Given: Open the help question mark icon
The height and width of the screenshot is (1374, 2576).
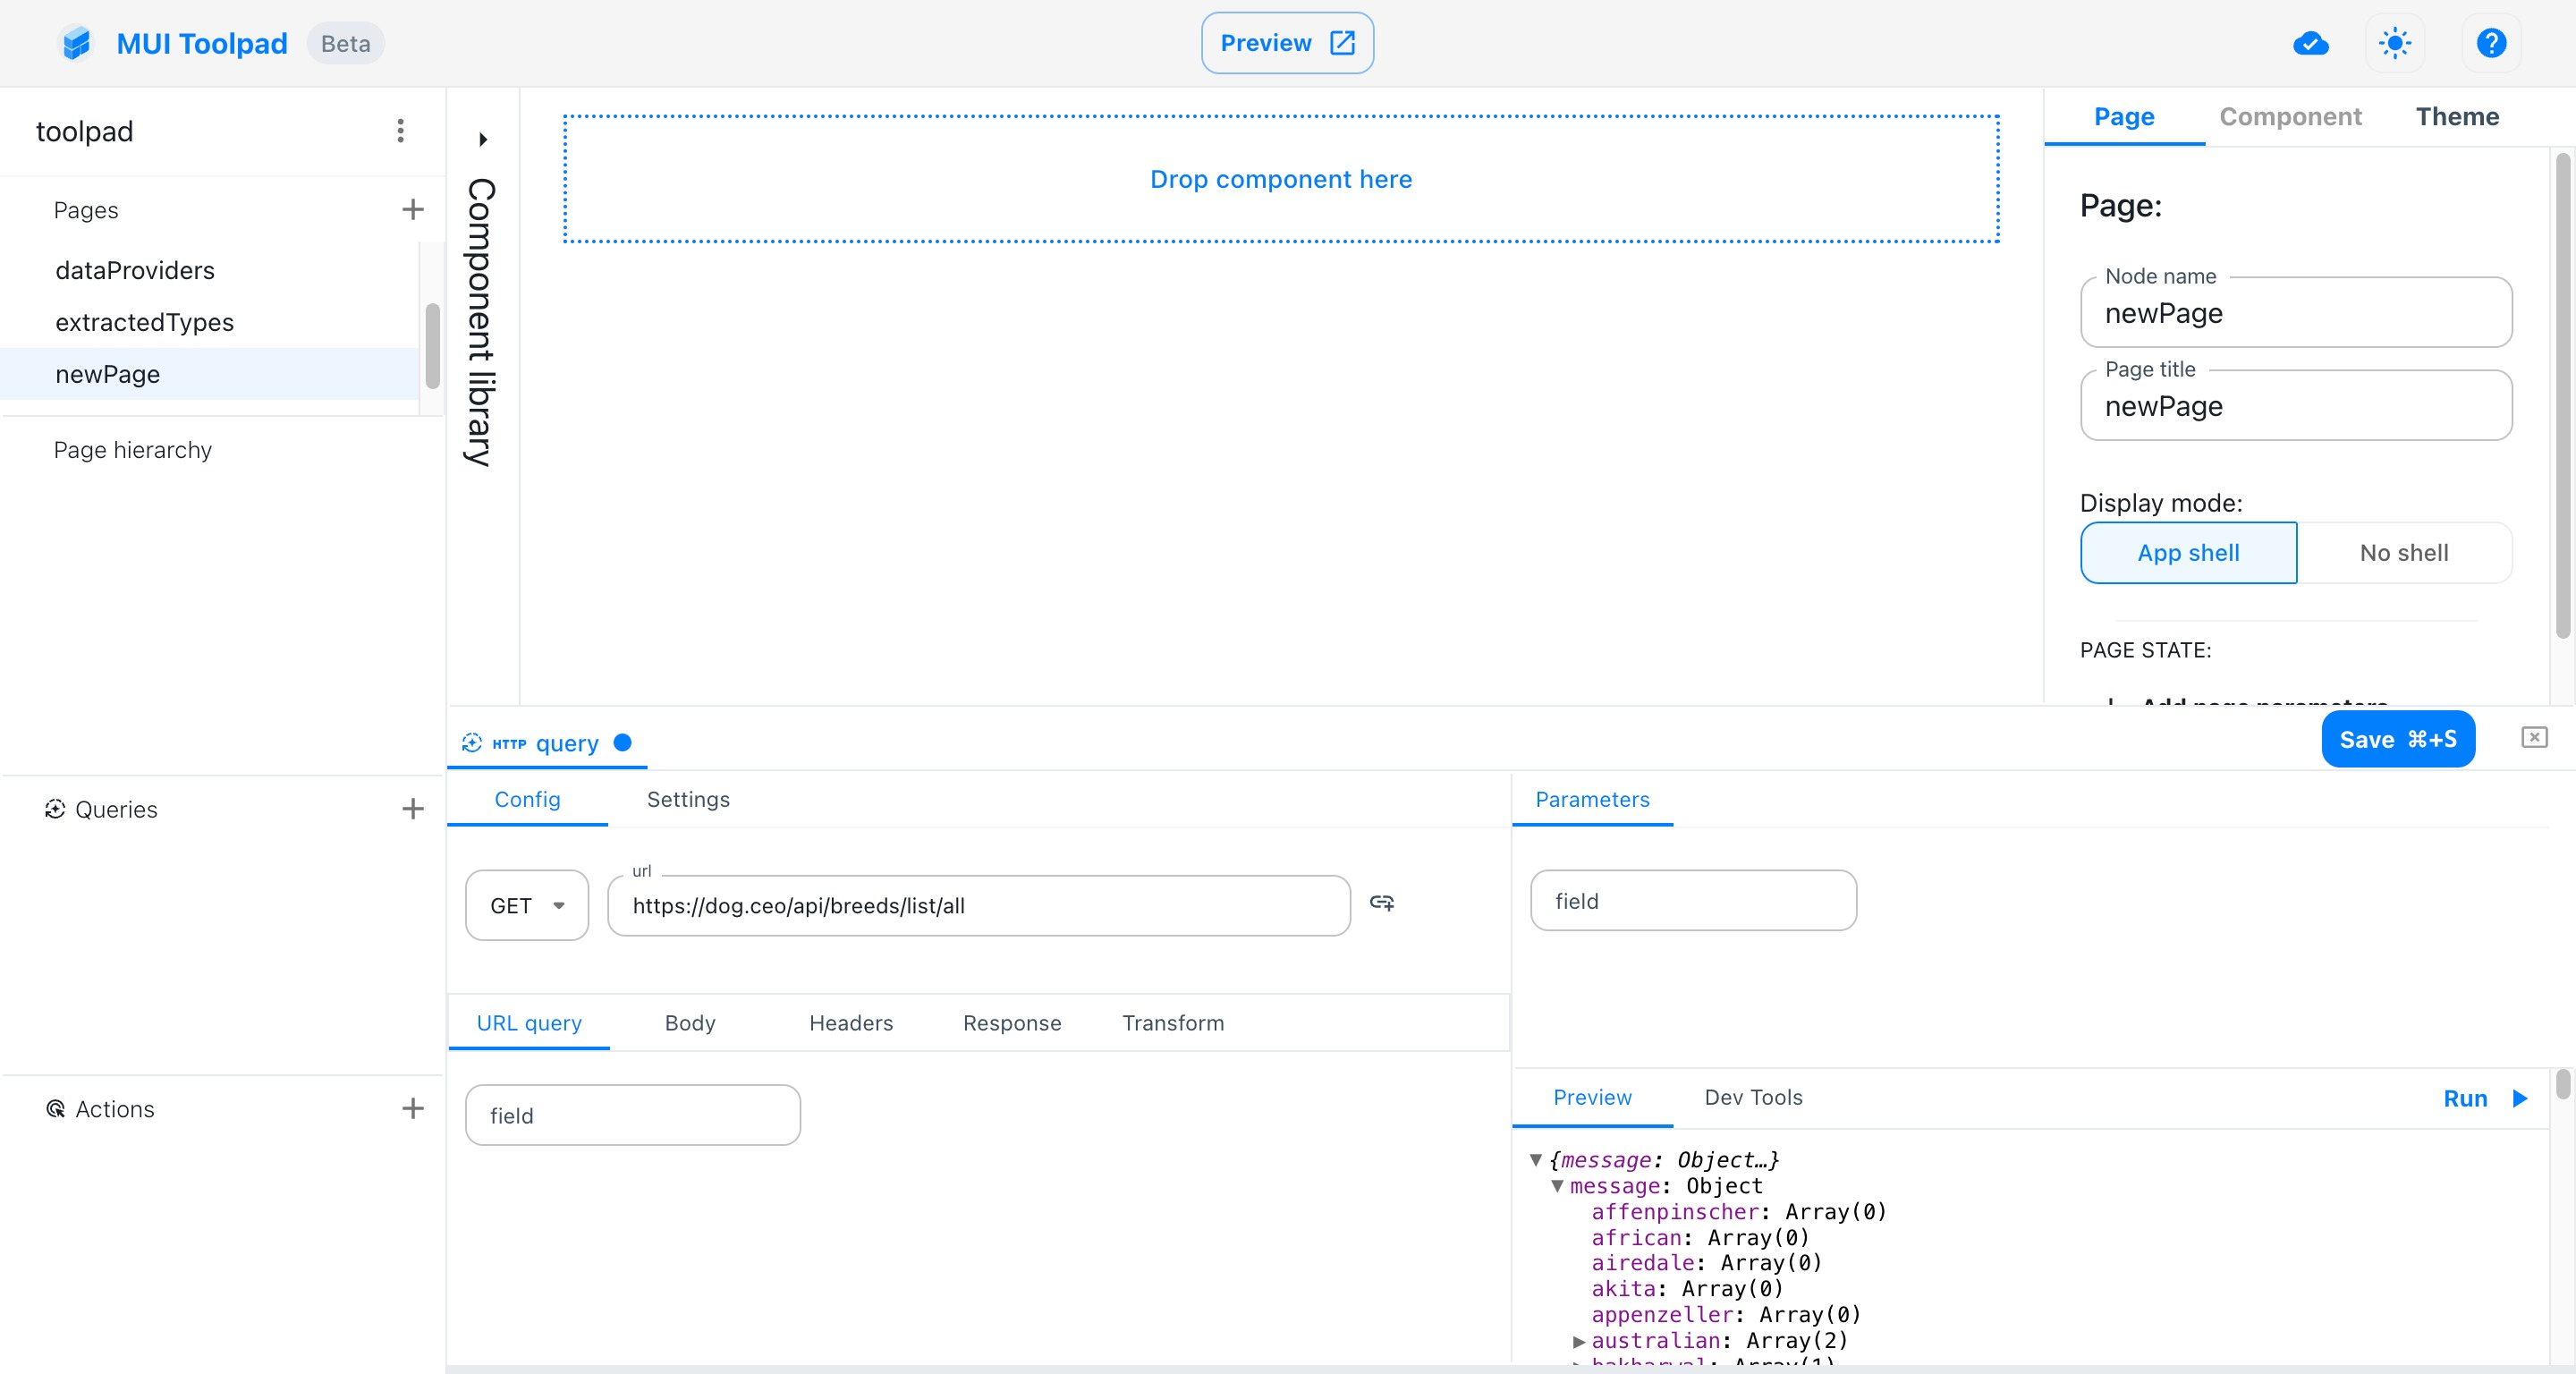Looking at the screenshot, I should coord(2490,43).
